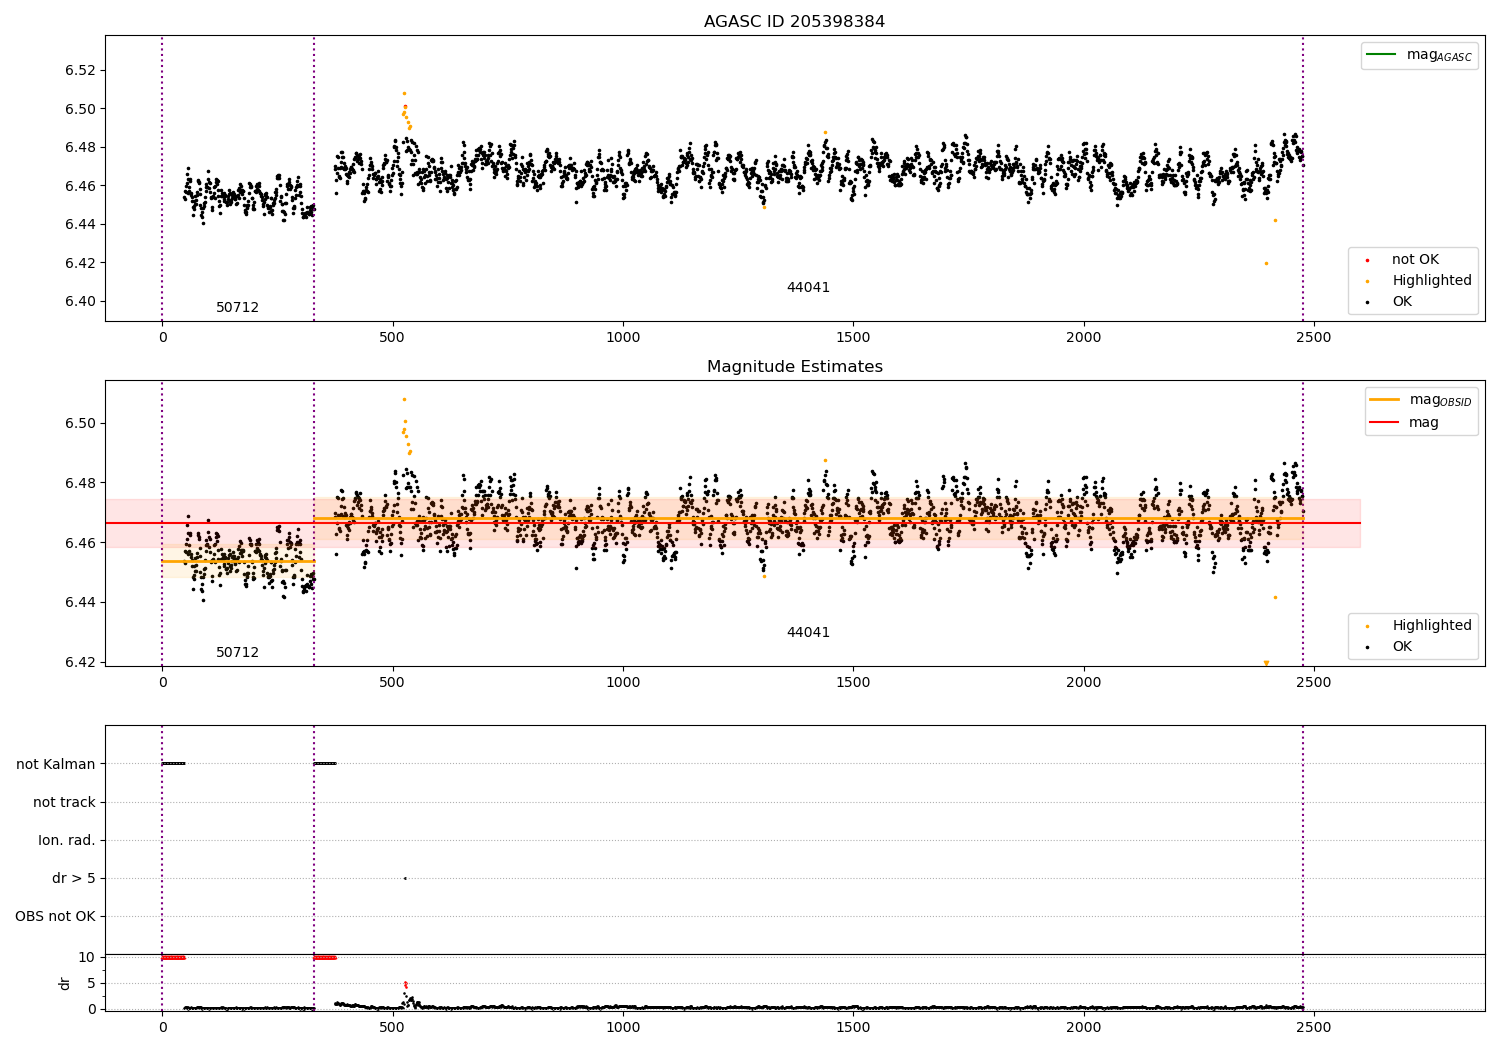Click the 6.42 y-tick in the middle plot
This screenshot has width=1500, height=1050.
click(80, 663)
